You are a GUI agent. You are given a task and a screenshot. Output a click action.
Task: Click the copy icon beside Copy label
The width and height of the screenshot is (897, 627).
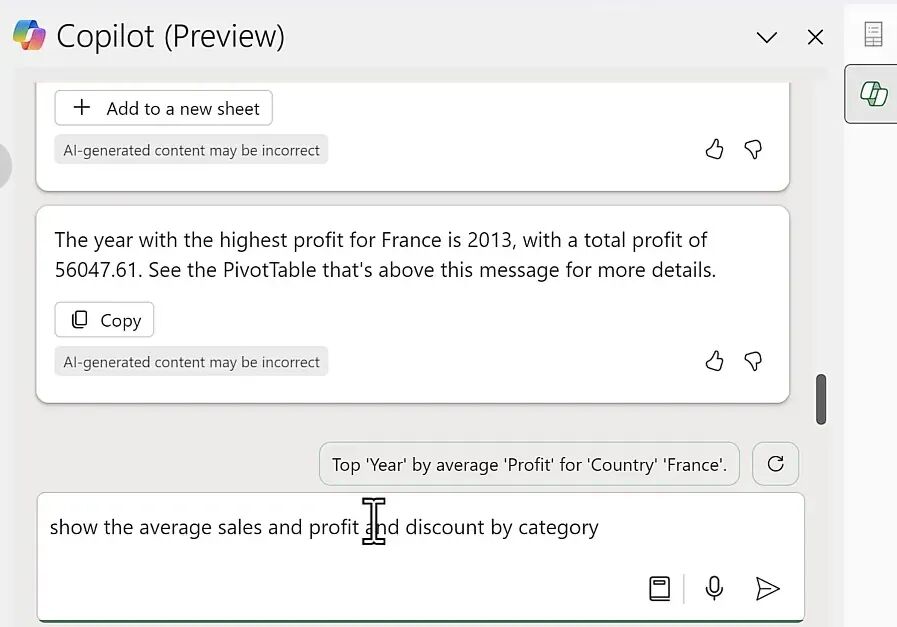80,319
